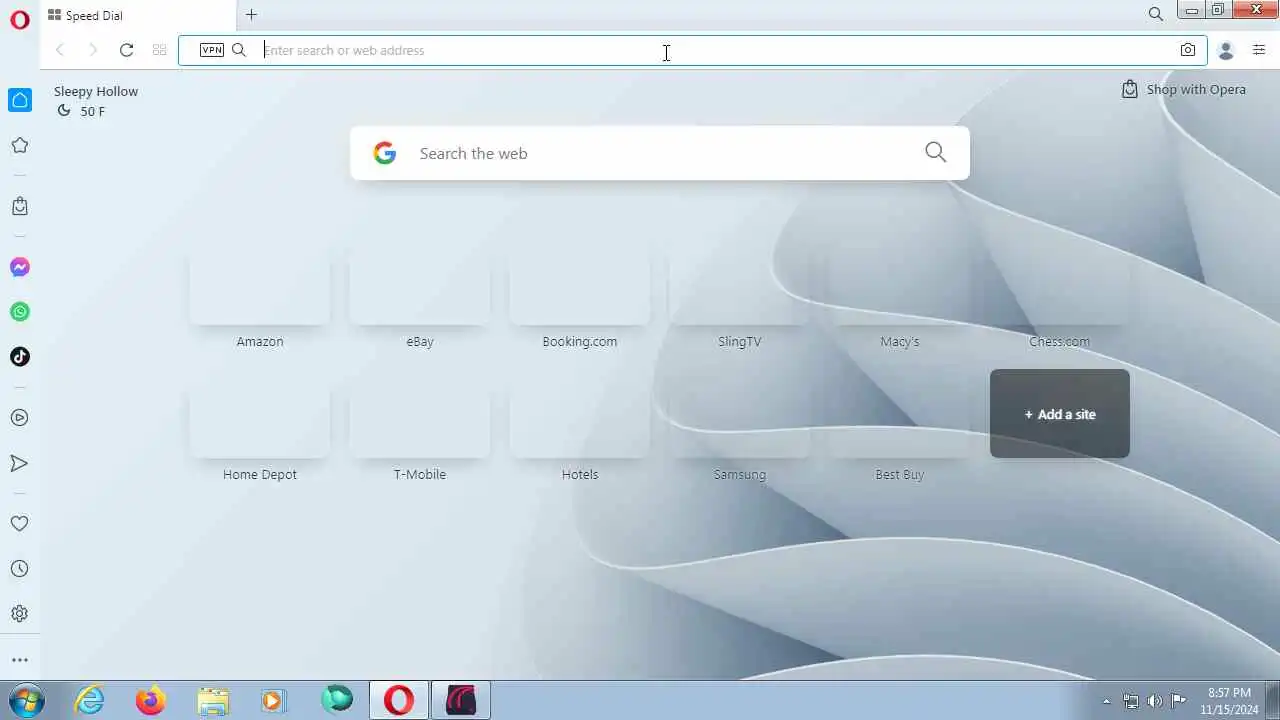The image size is (1280, 720).
Task: Open the eBay speed dial tile
Action: tap(420, 298)
